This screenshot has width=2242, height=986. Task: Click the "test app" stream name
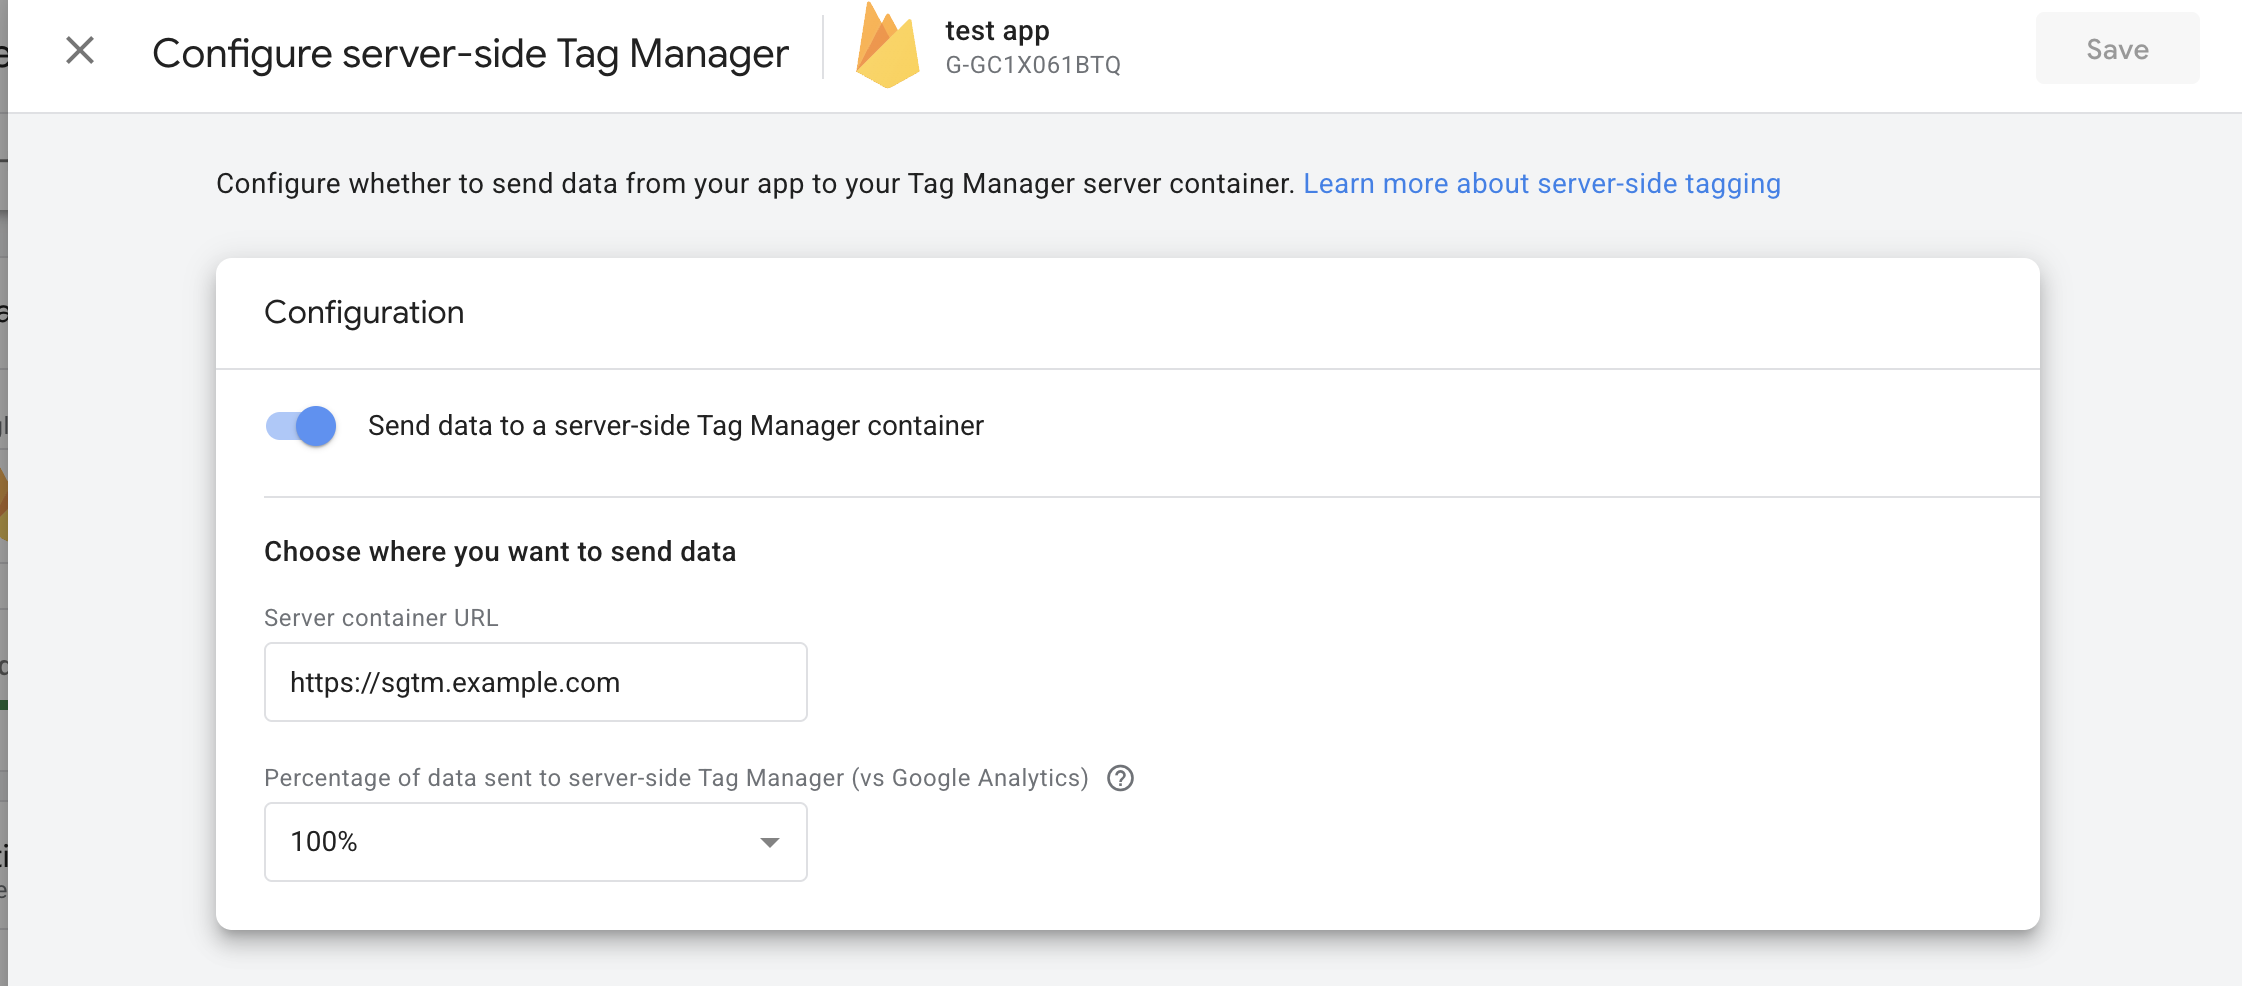point(996,31)
